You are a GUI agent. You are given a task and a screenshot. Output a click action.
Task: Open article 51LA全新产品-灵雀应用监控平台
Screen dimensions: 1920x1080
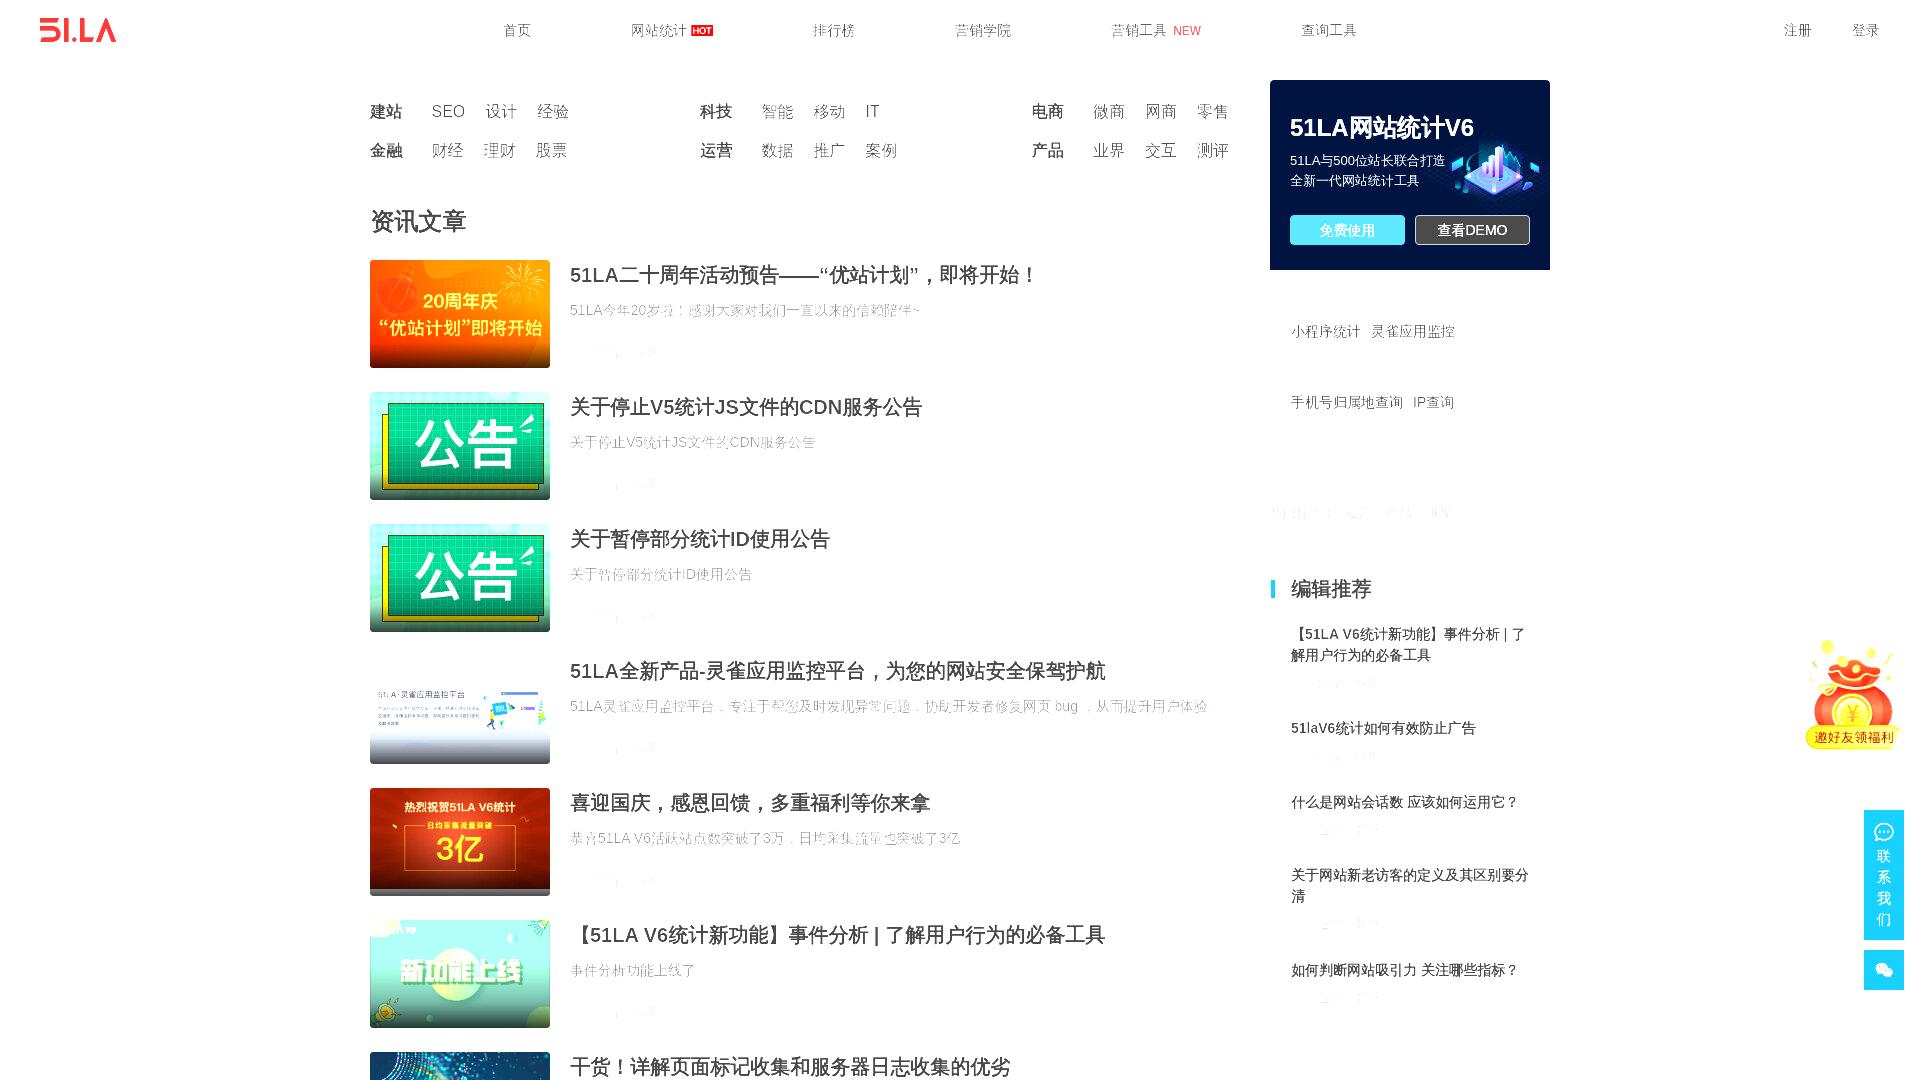[x=837, y=671]
